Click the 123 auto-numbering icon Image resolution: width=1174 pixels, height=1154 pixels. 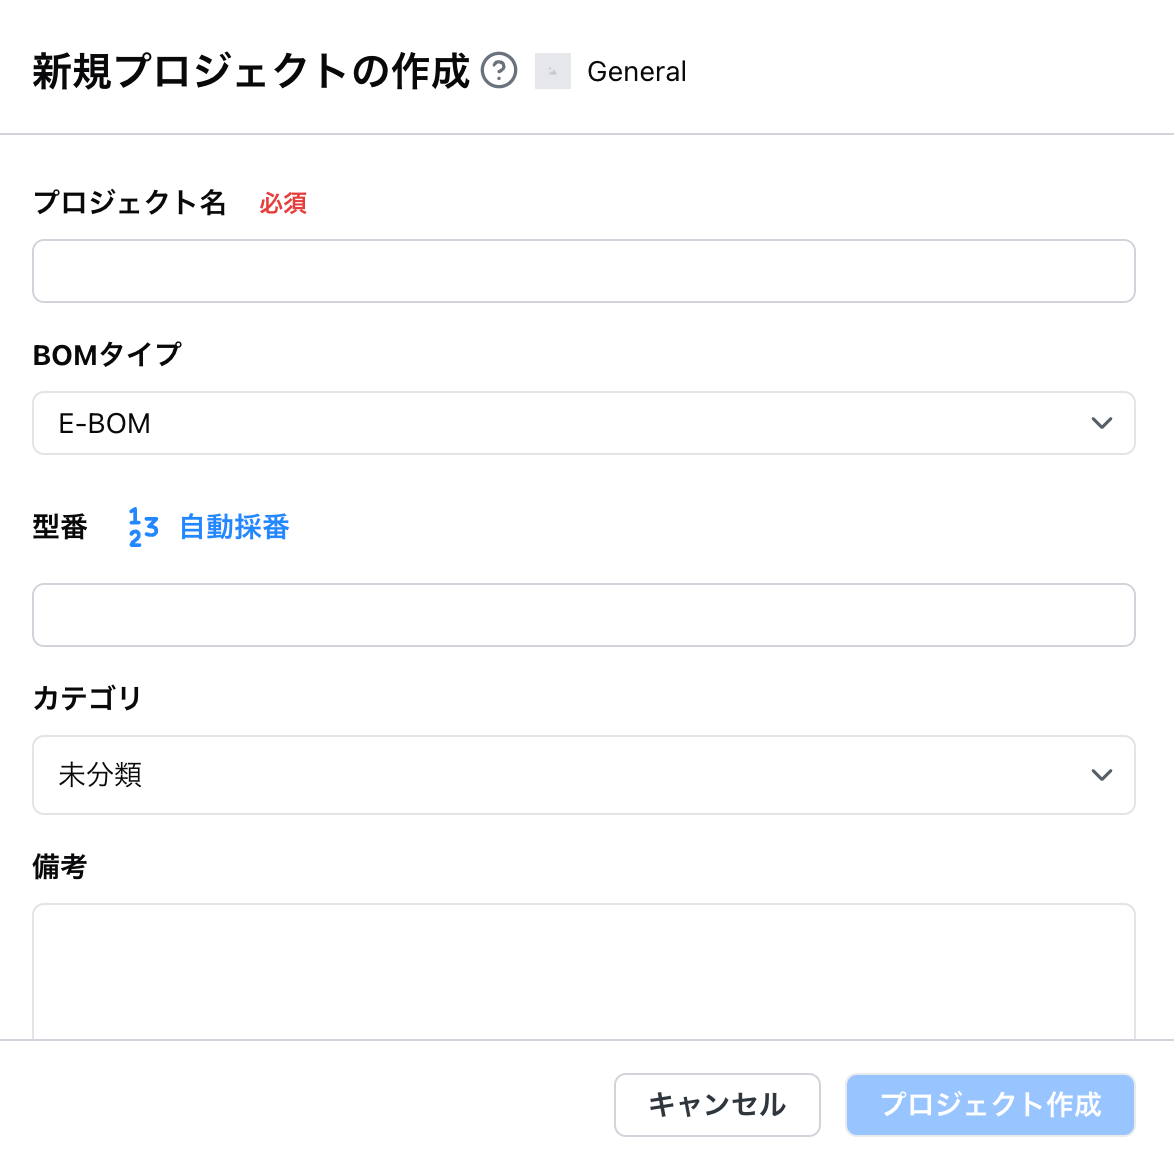[143, 527]
